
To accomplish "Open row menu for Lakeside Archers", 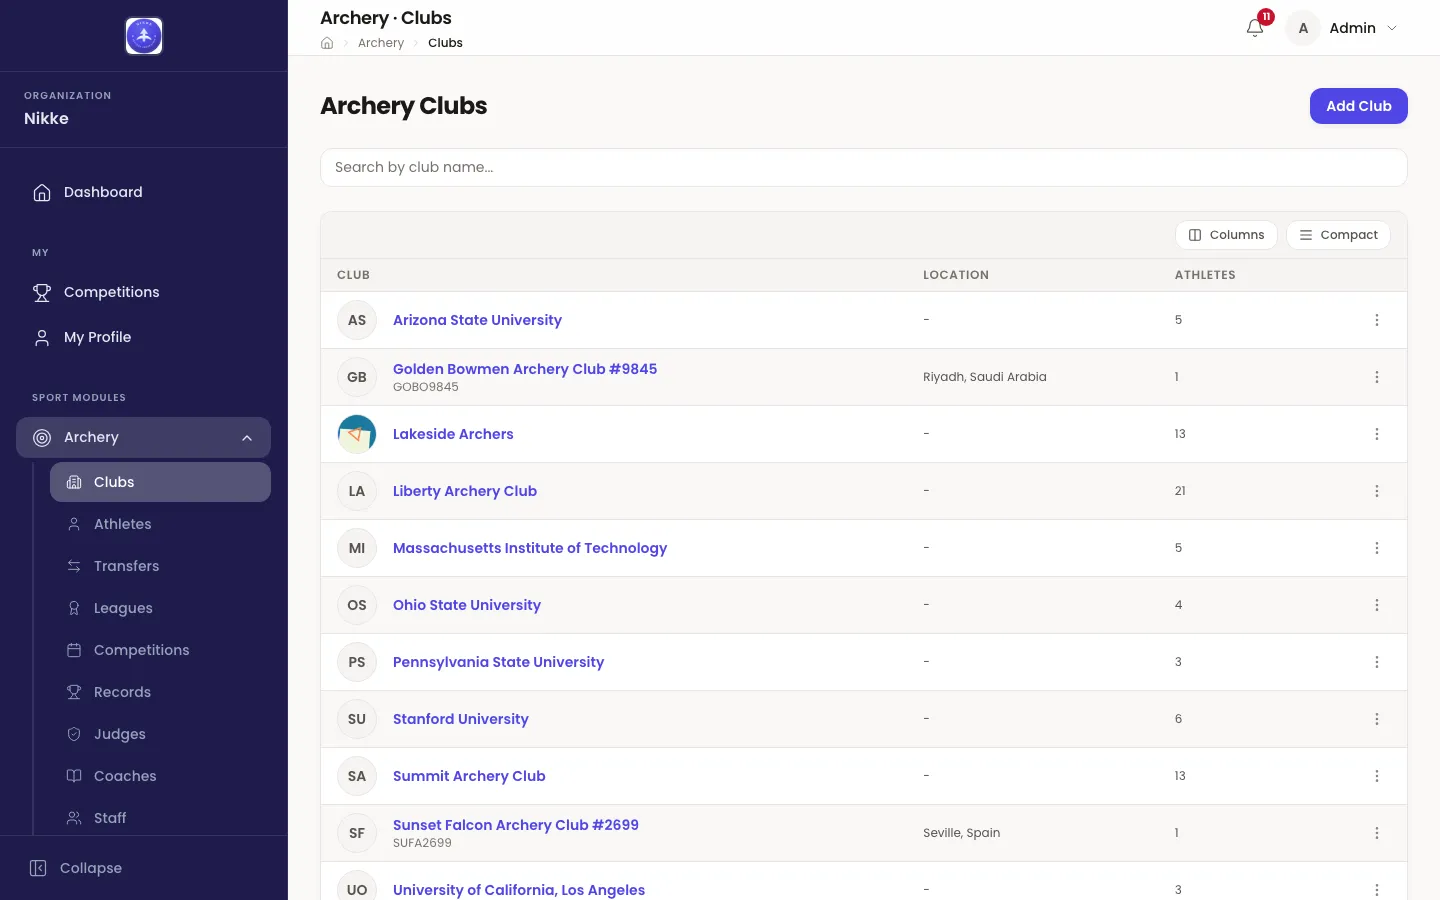I will coord(1377,434).
